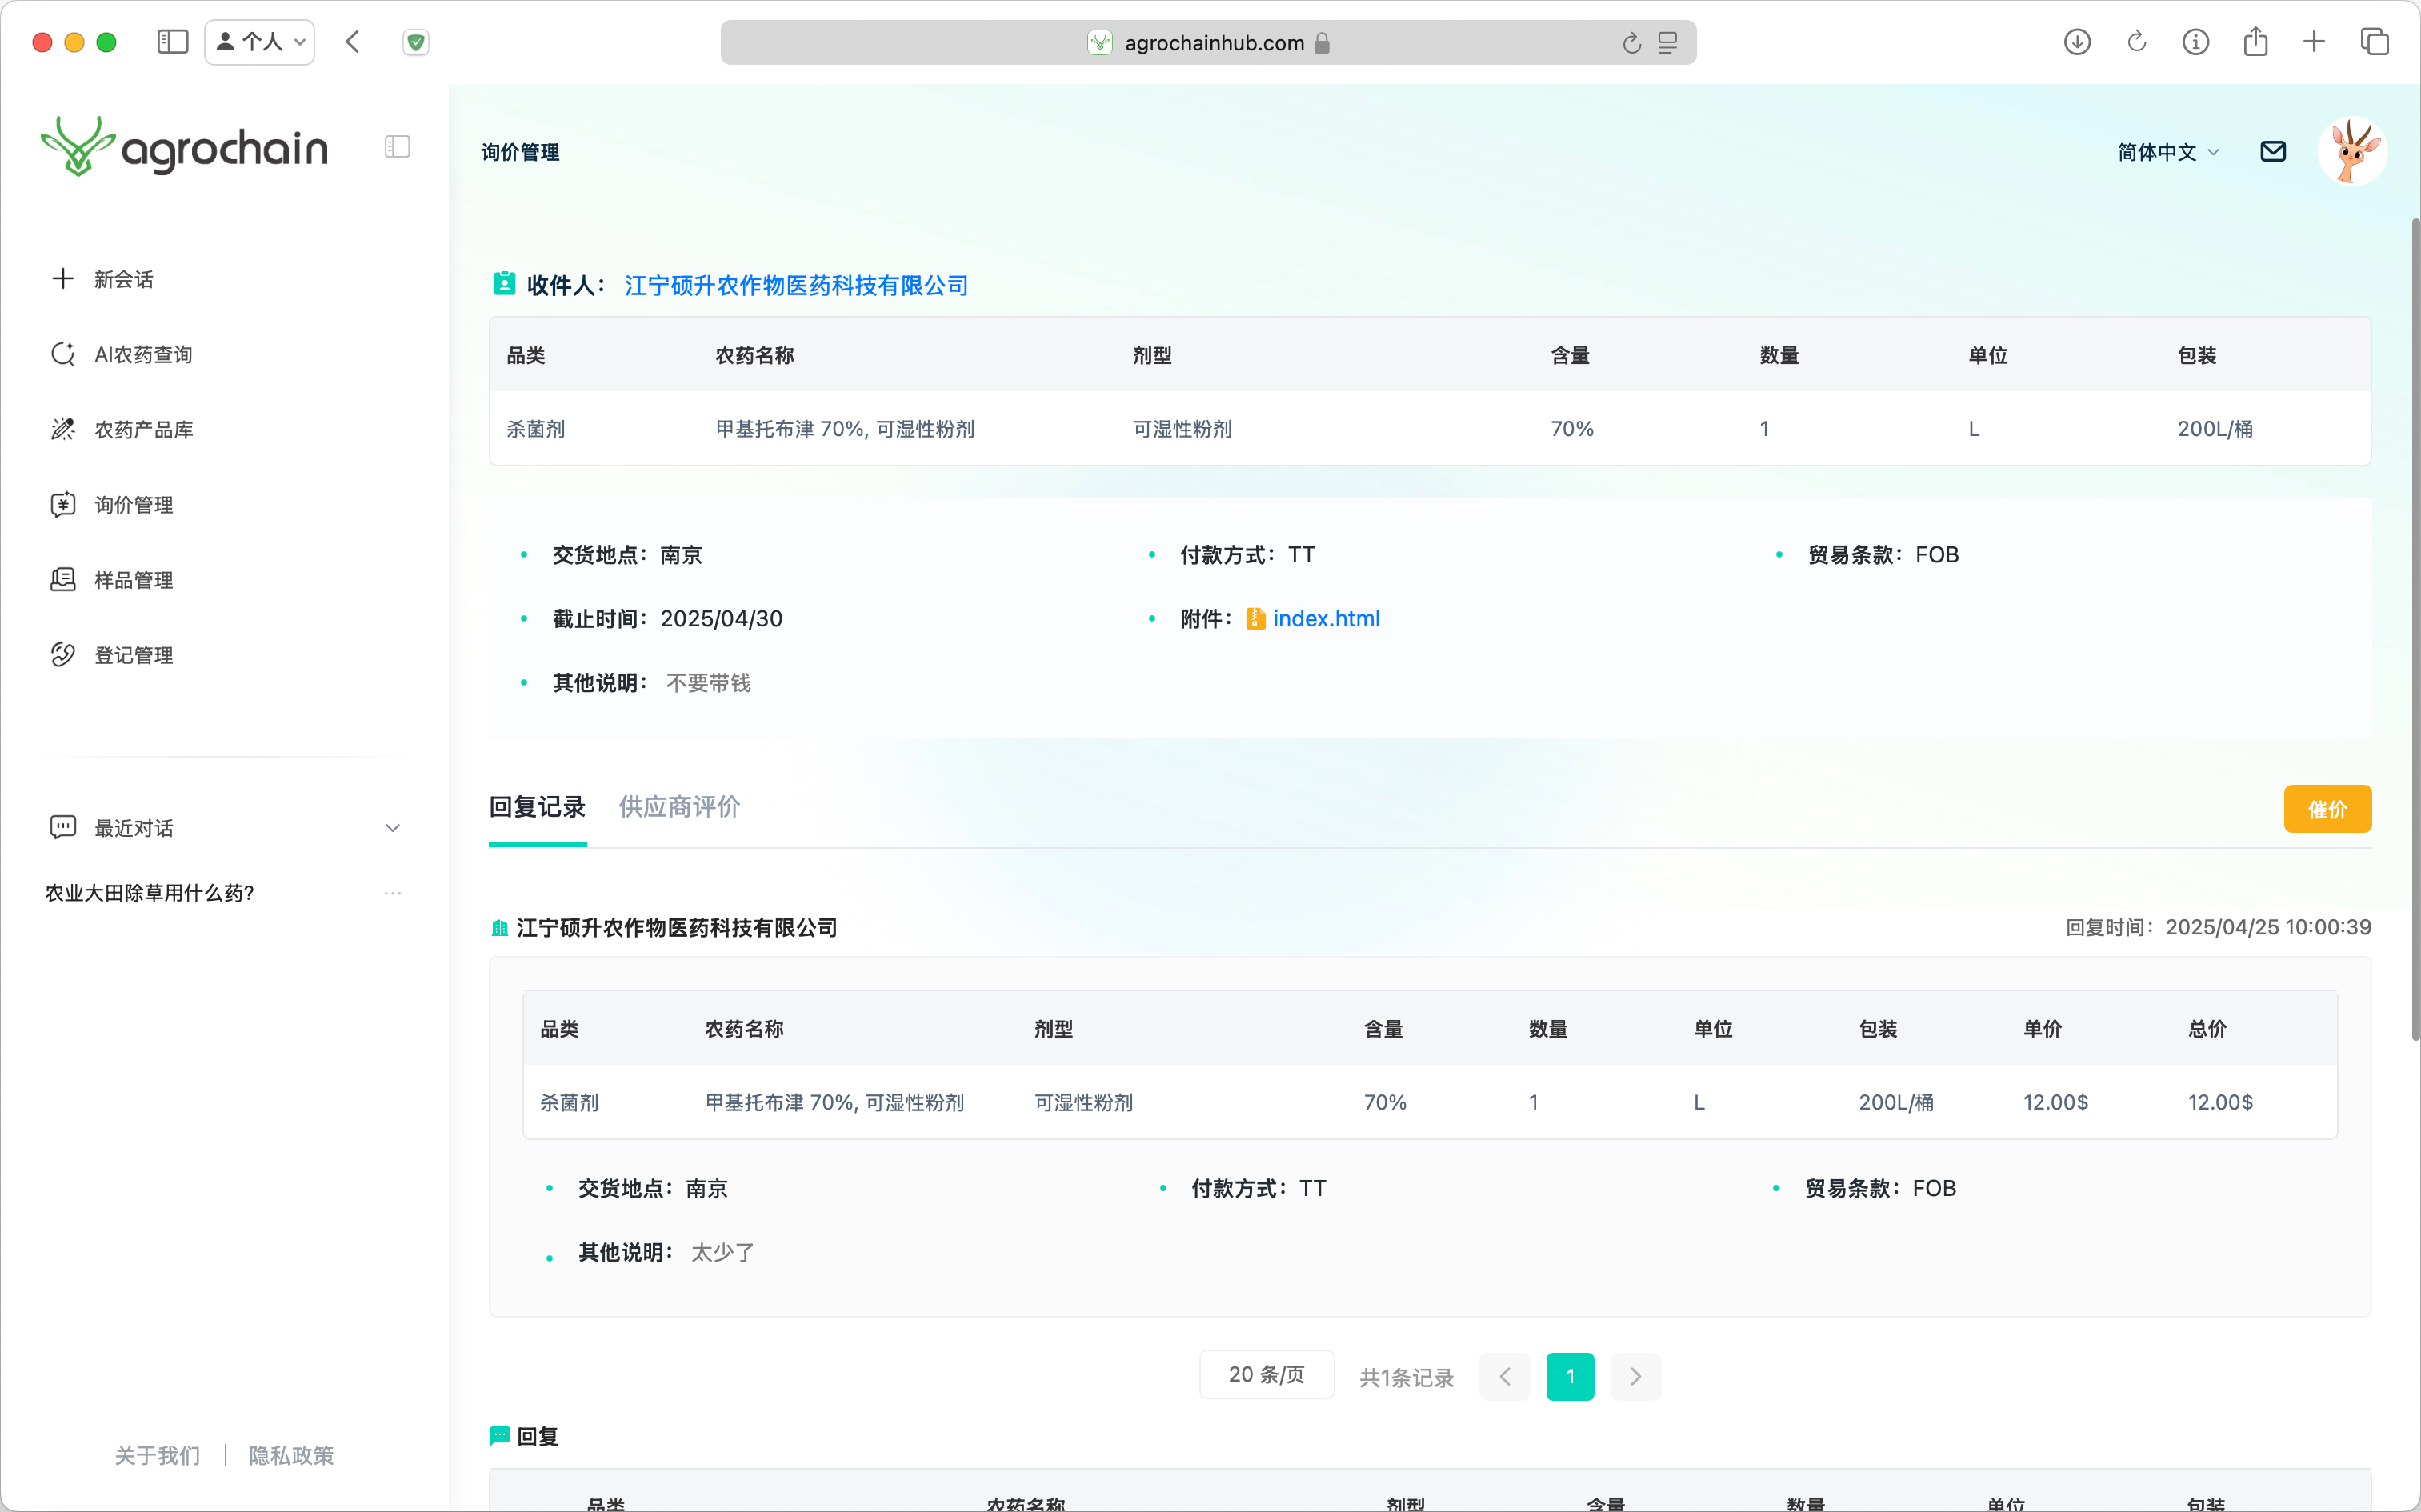The height and width of the screenshot is (1512, 2421).
Task: Open the 20 条/页 page size selector
Action: tap(1266, 1375)
